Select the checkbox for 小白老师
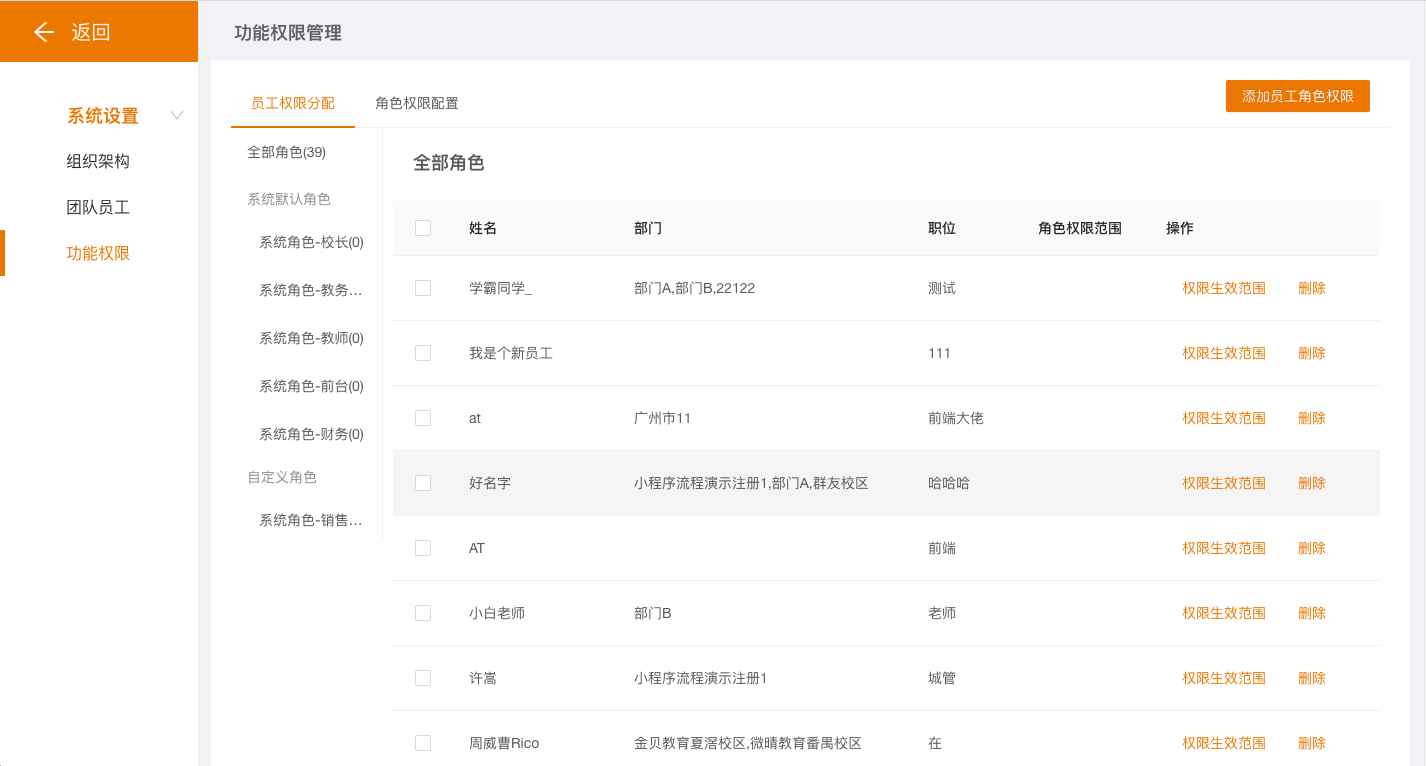Viewport: 1426px width, 766px height. pyautogui.click(x=423, y=613)
